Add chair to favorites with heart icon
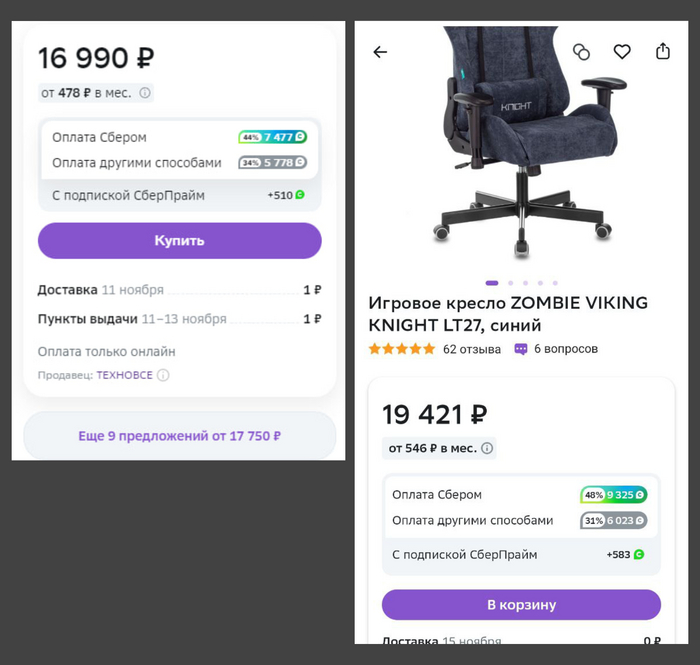The width and height of the screenshot is (700, 665). (x=622, y=52)
